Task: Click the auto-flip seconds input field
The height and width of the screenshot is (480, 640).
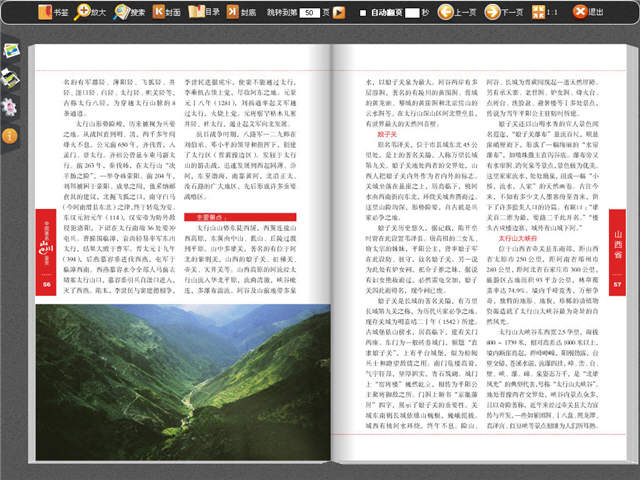Action: 412,13
